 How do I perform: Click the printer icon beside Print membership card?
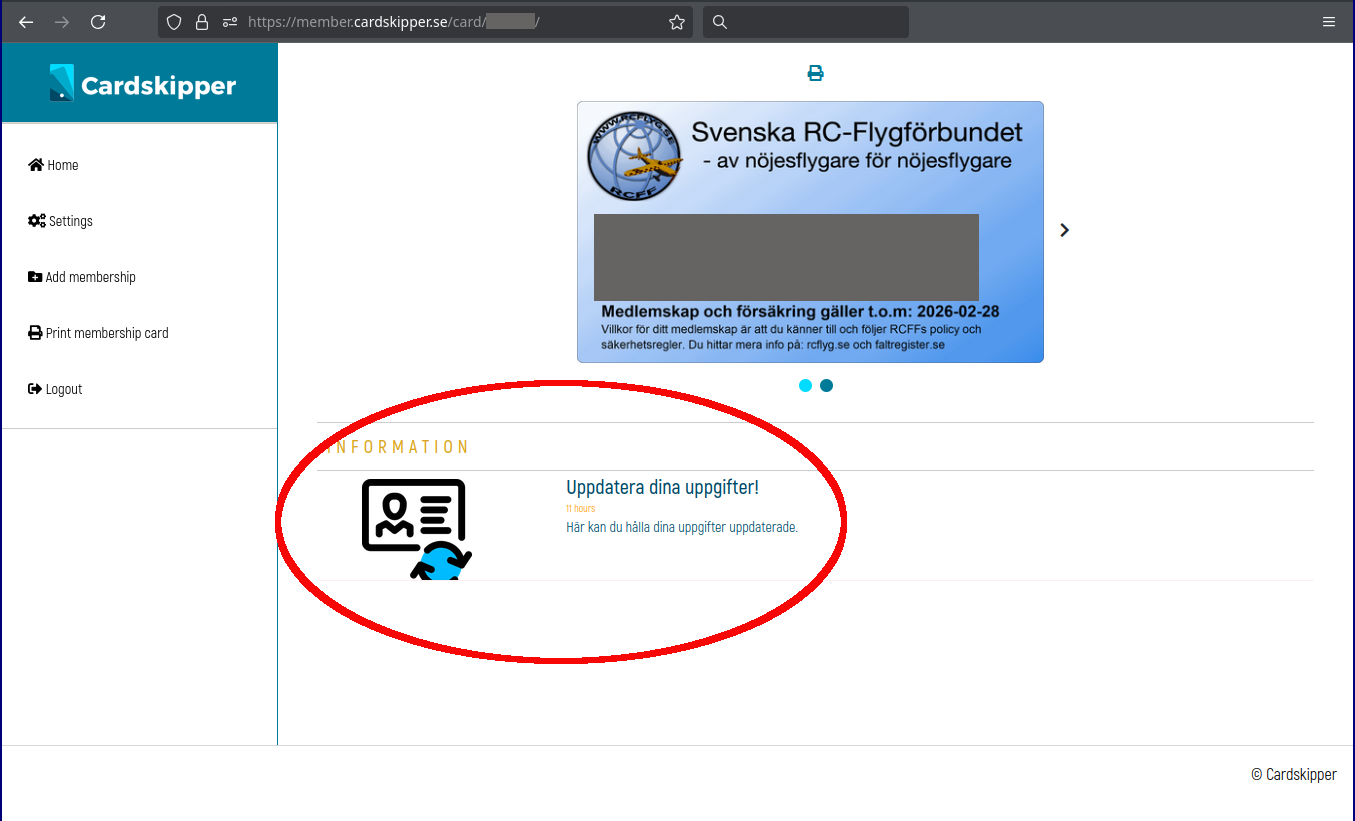tap(35, 333)
